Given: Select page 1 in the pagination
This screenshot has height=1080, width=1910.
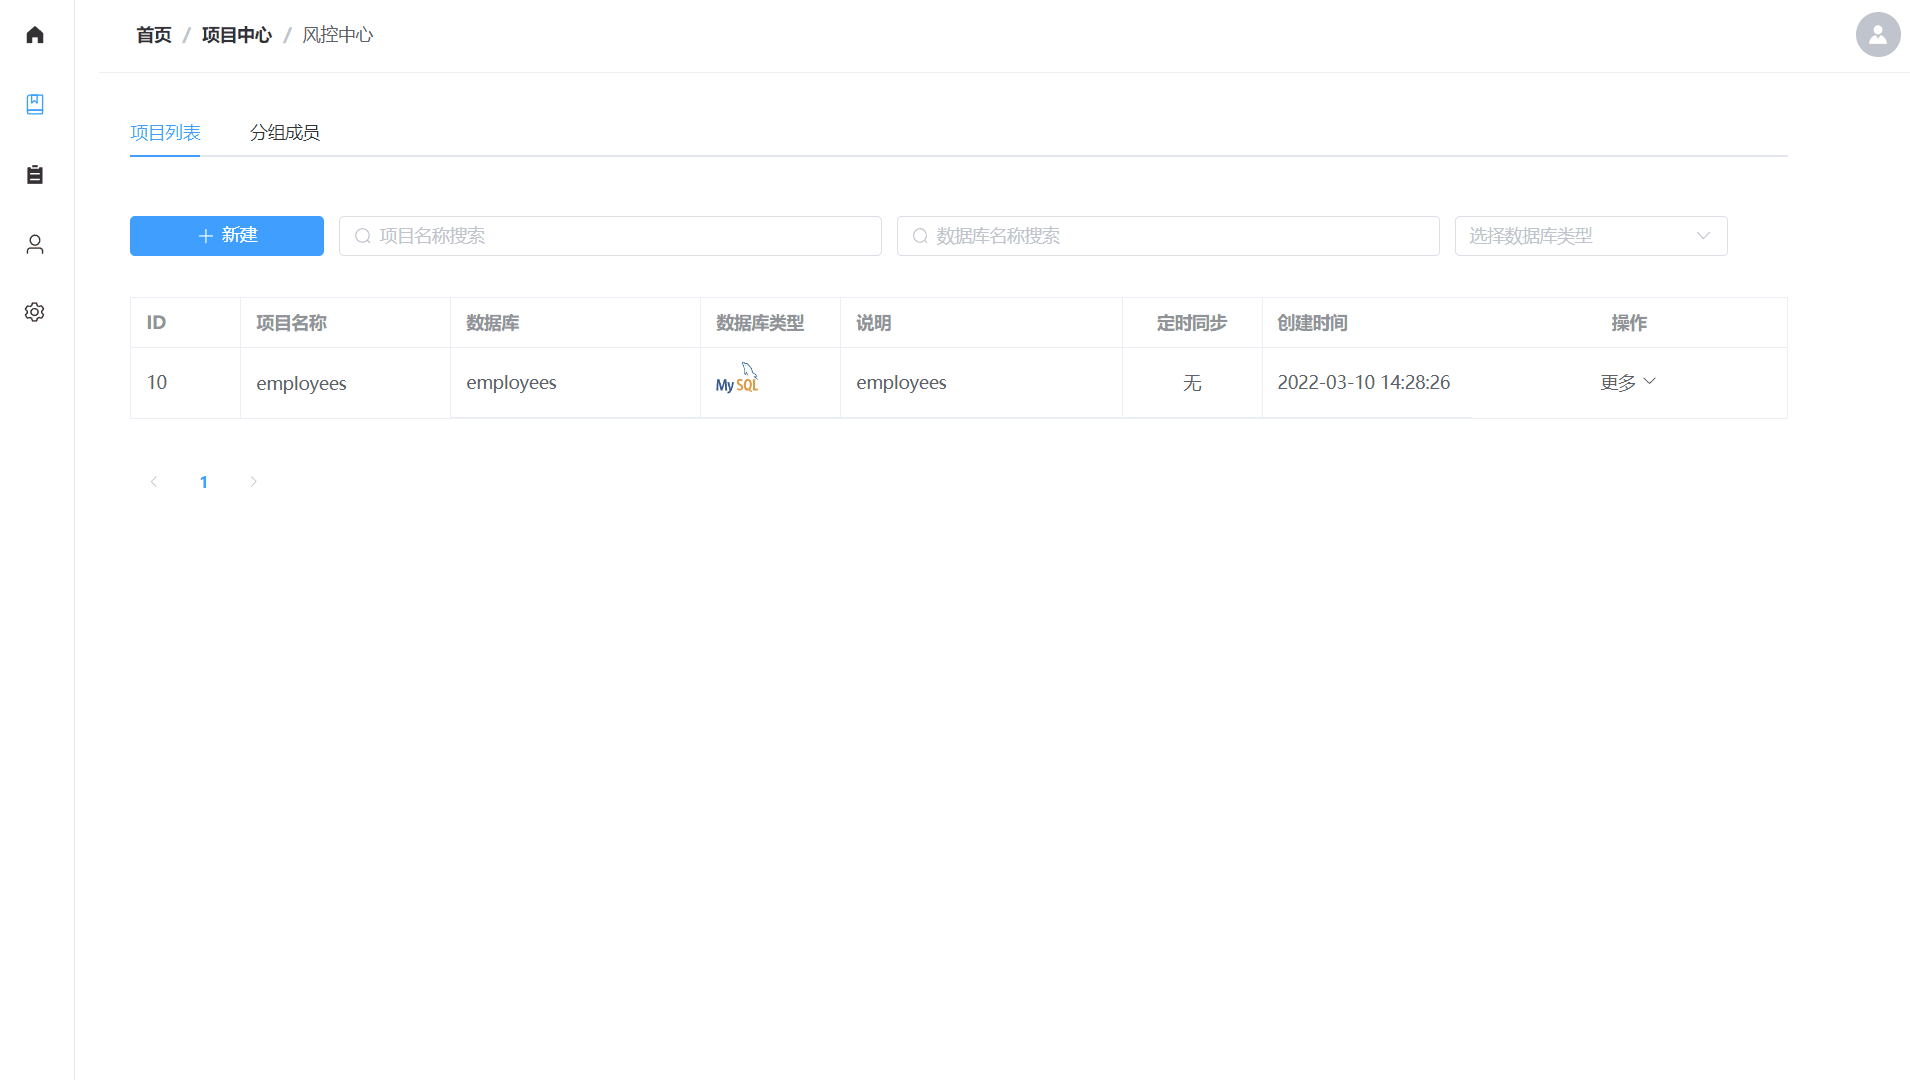Looking at the screenshot, I should tap(204, 482).
